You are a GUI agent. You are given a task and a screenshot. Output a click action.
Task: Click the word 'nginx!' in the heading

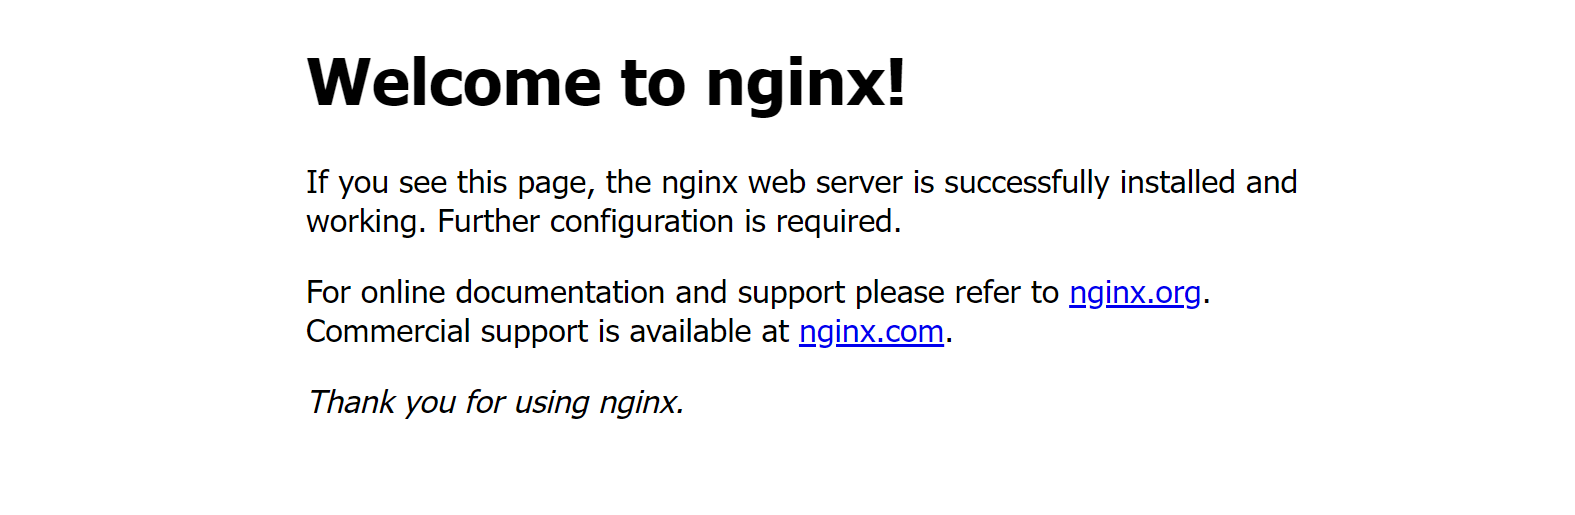(x=806, y=84)
